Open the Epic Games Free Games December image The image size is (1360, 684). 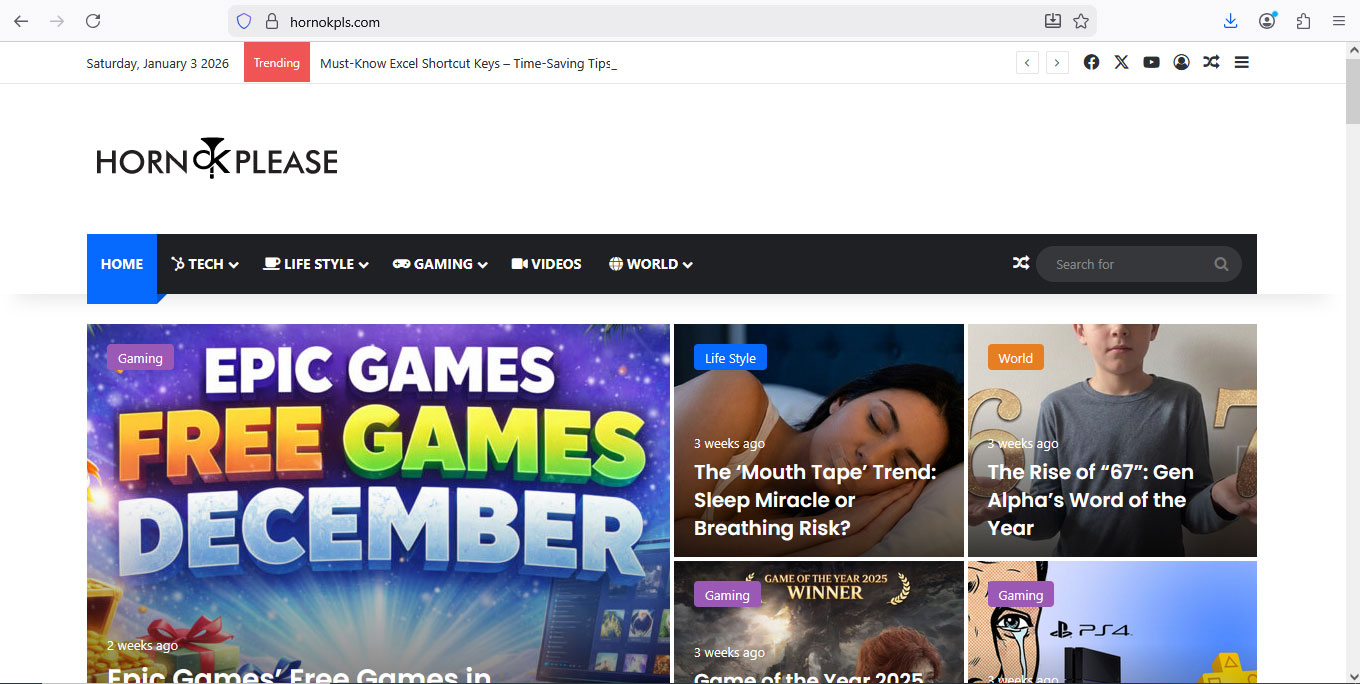click(378, 503)
